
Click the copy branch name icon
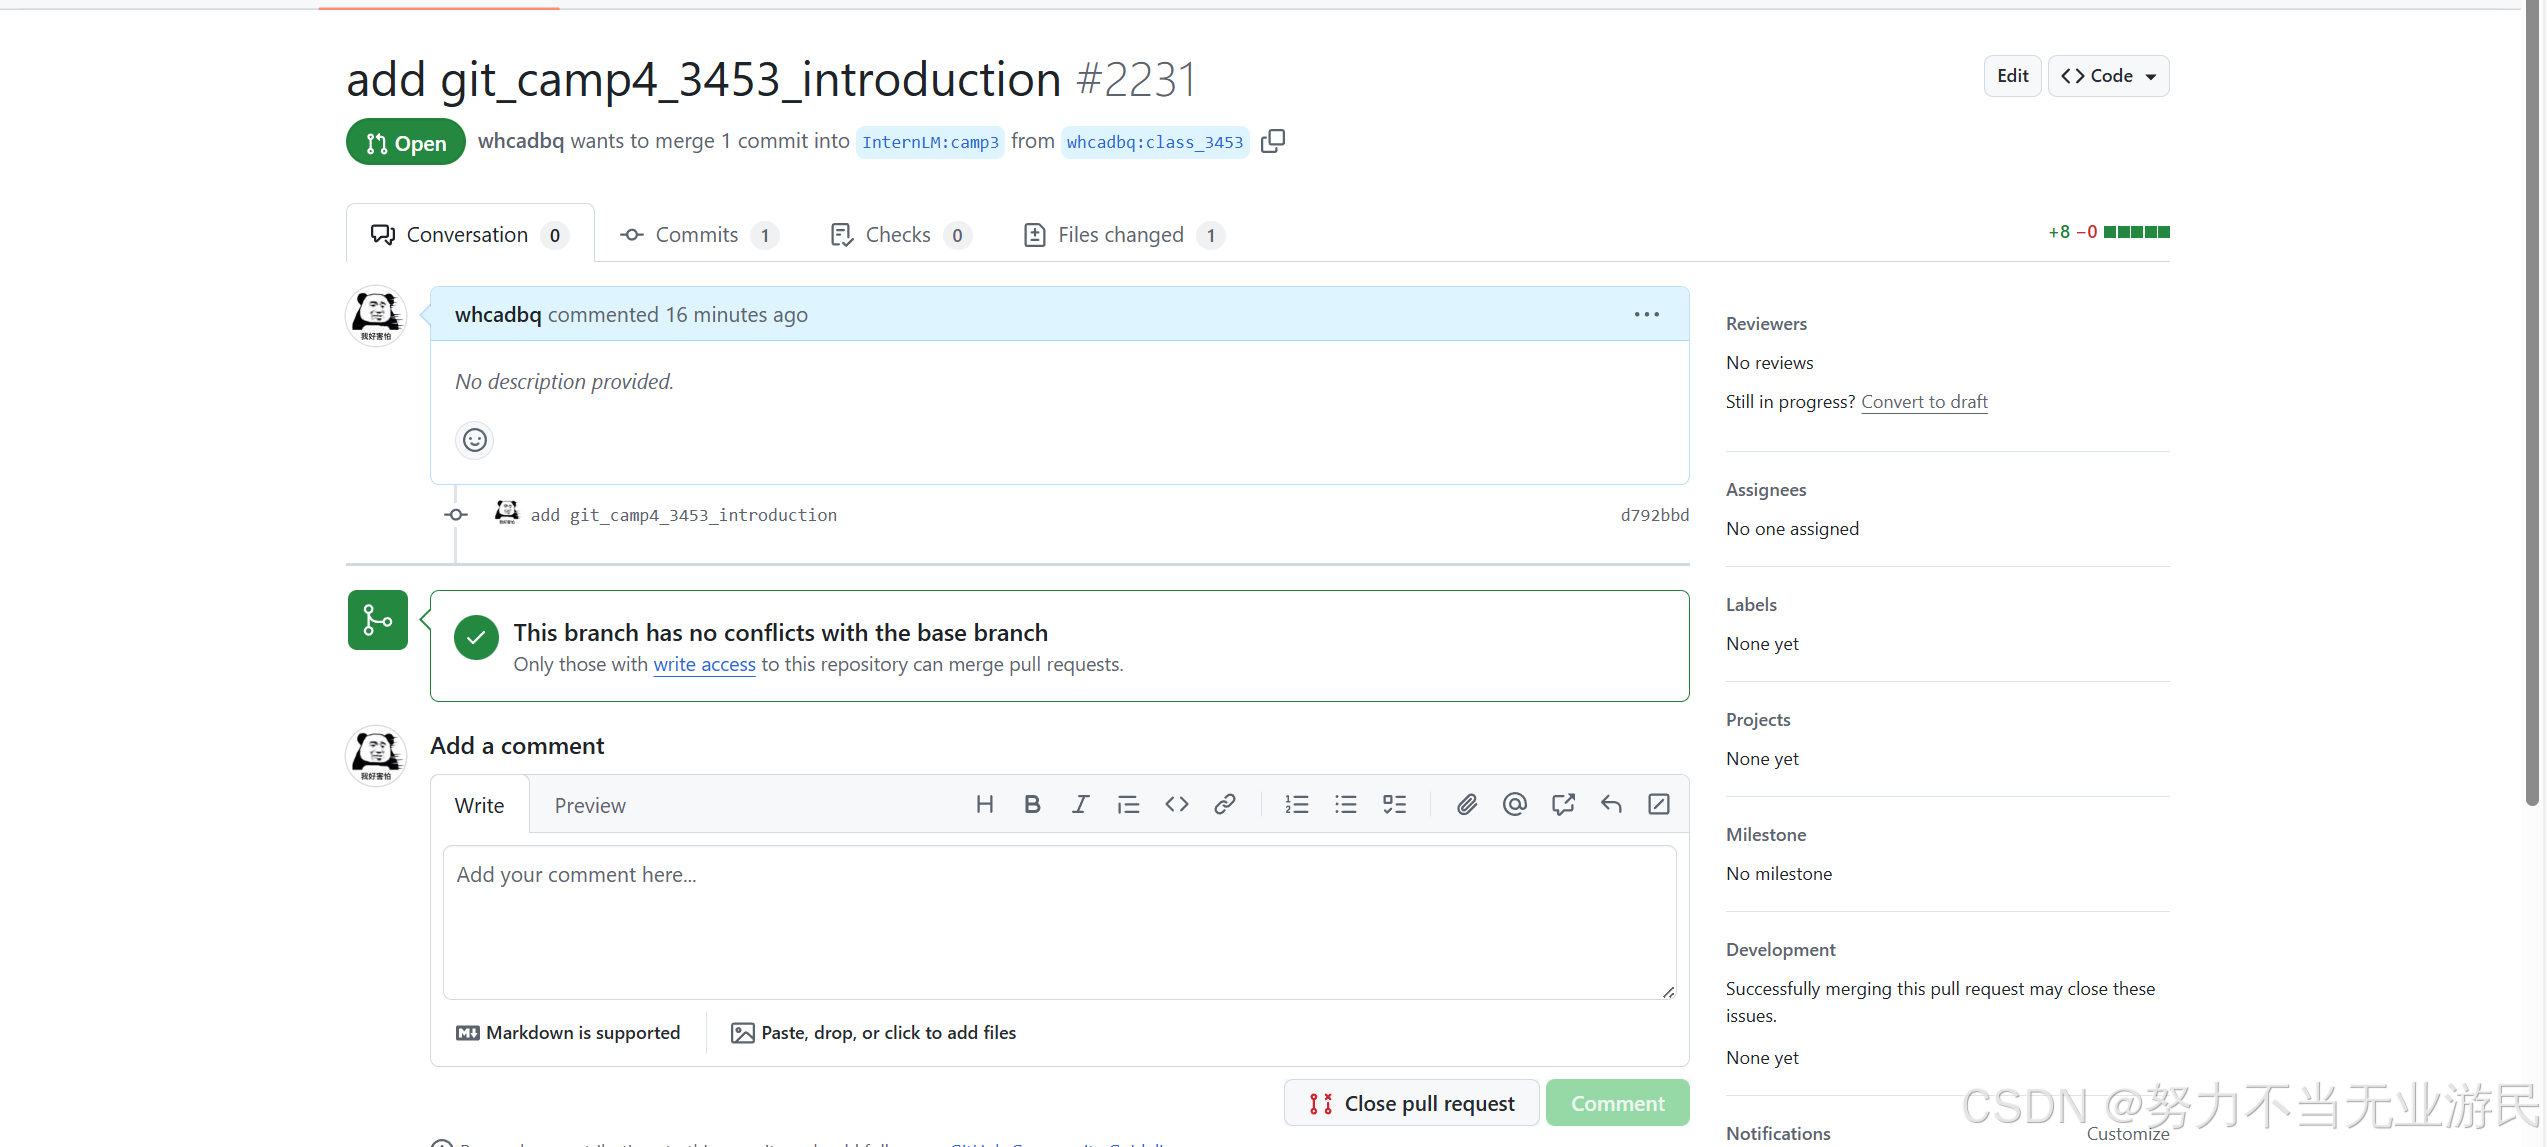[1272, 141]
